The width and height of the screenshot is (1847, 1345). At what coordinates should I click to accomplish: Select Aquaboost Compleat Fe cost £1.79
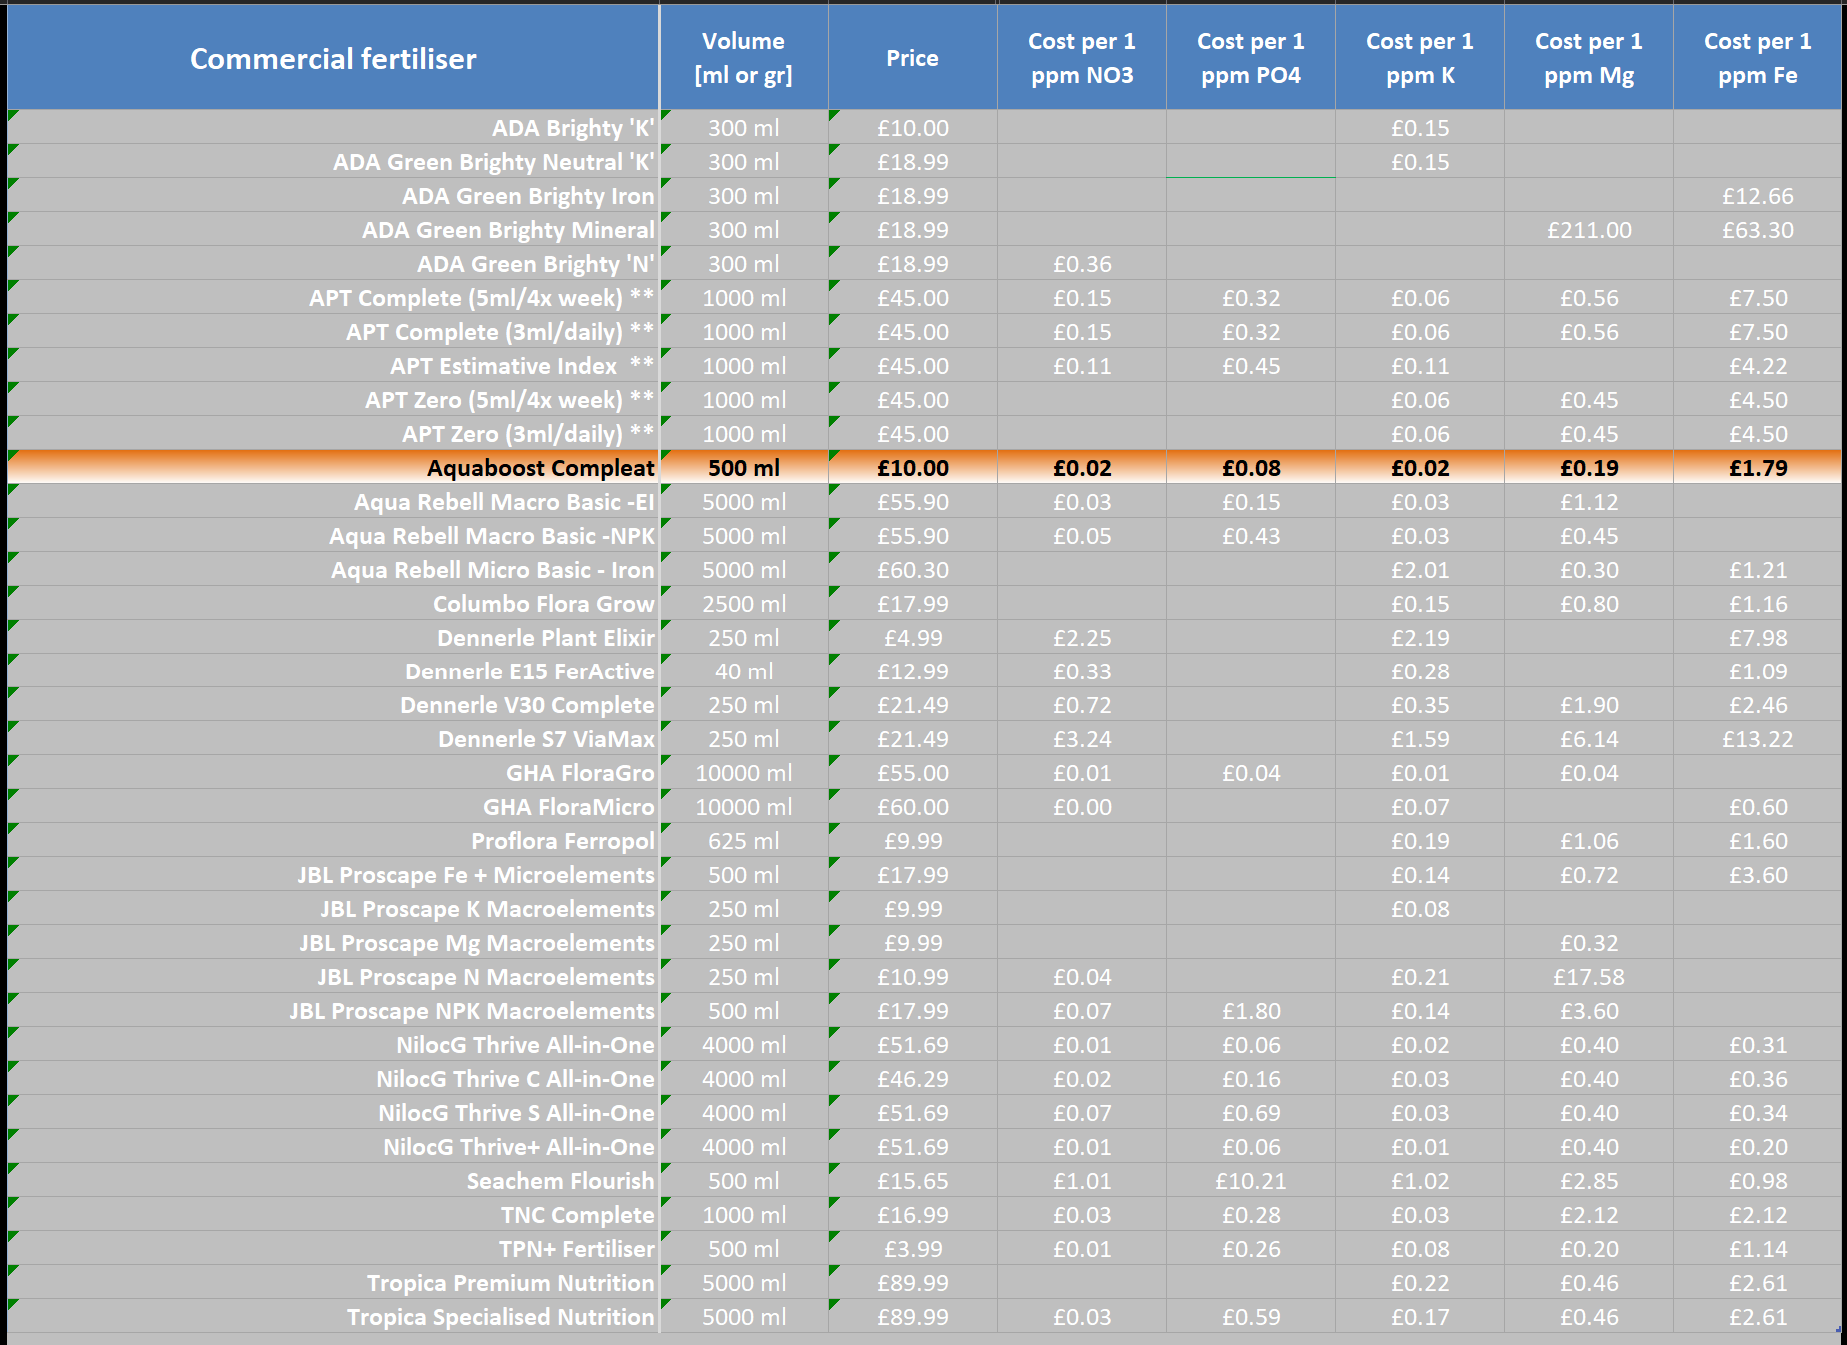coord(1758,468)
